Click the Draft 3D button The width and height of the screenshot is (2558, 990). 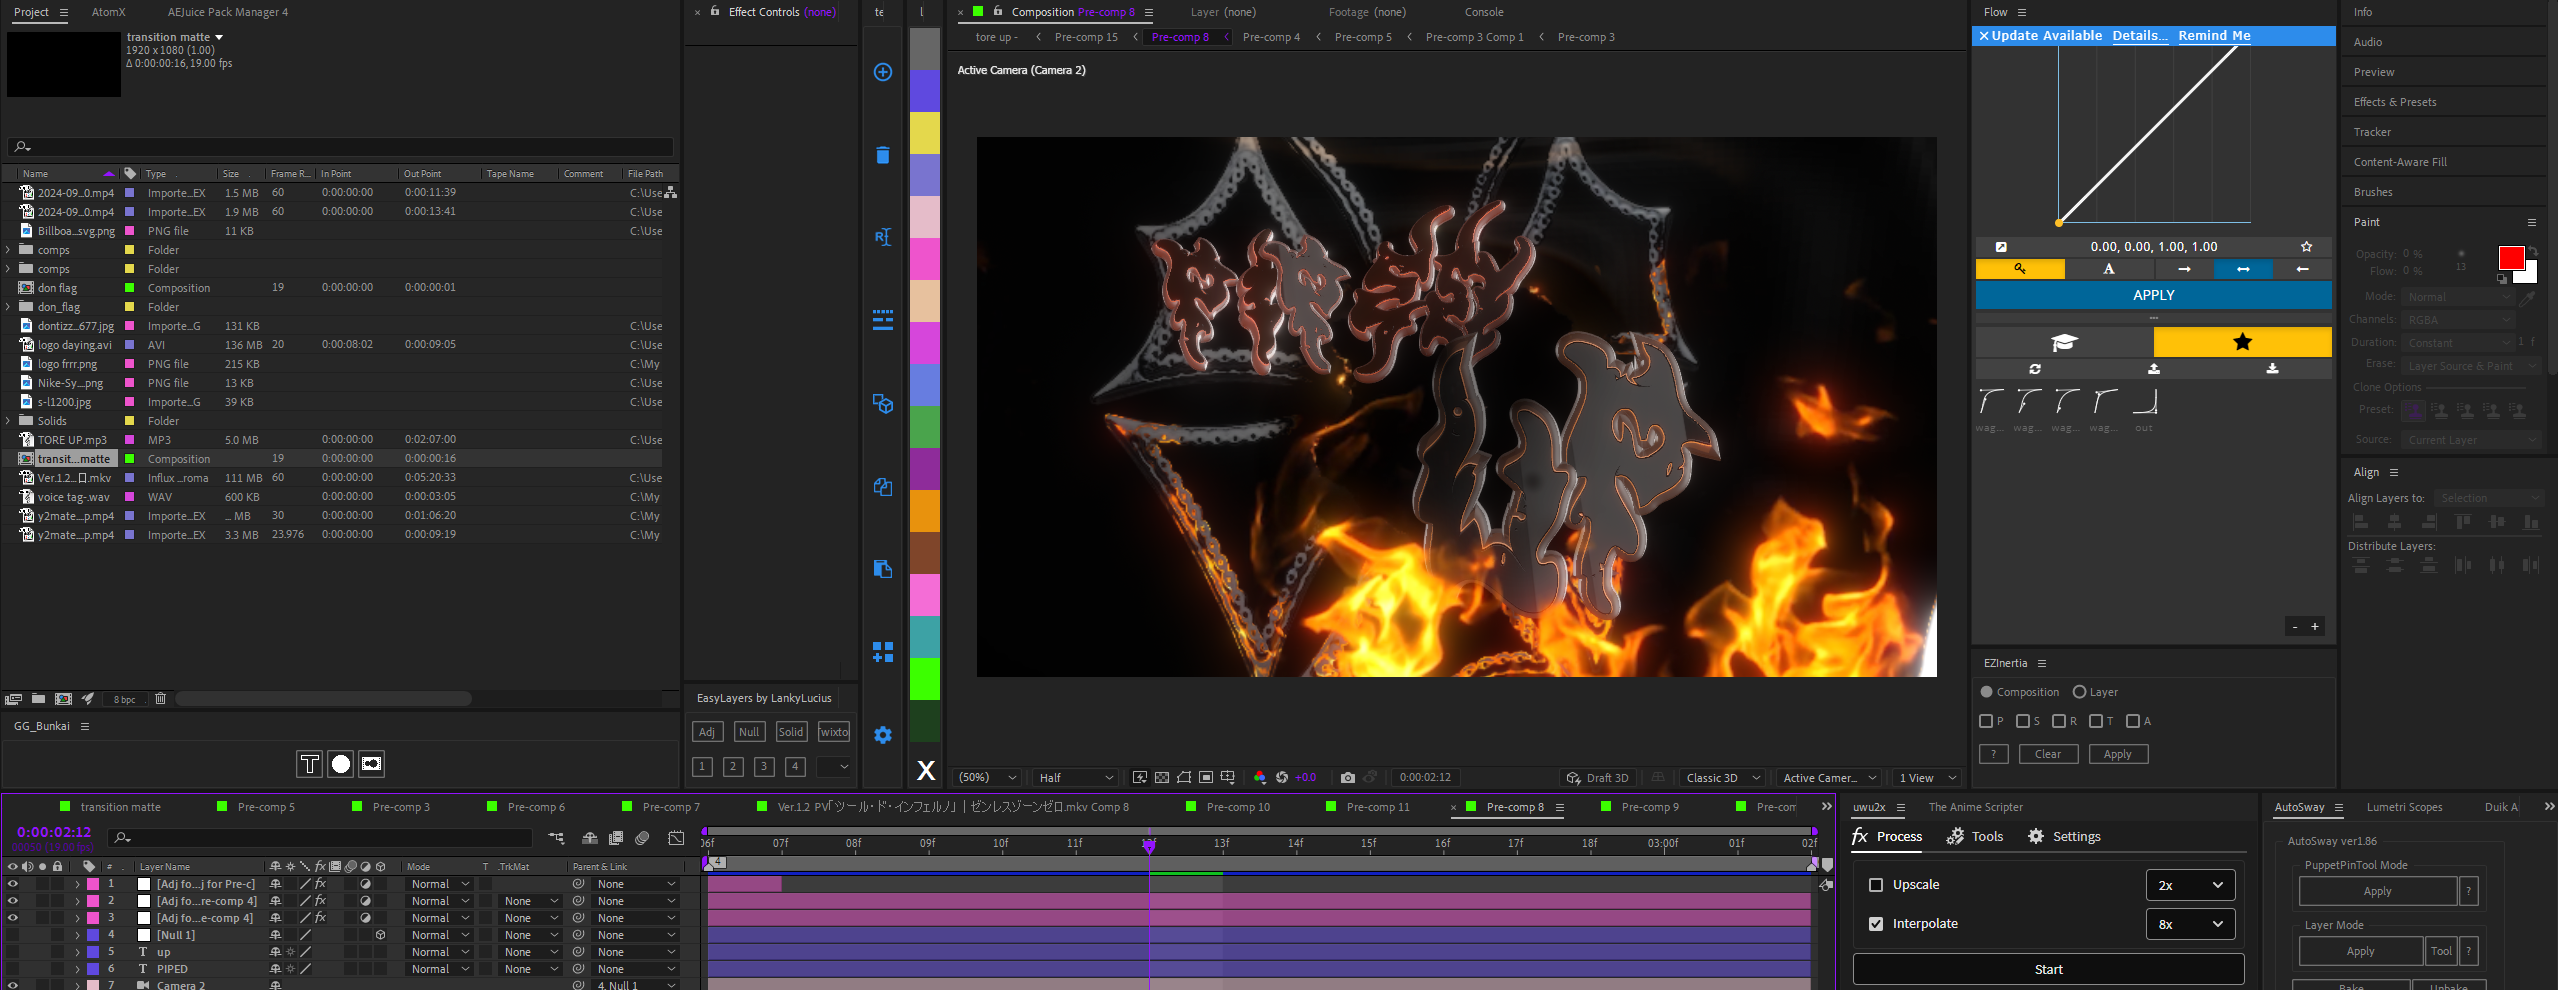(1598, 778)
